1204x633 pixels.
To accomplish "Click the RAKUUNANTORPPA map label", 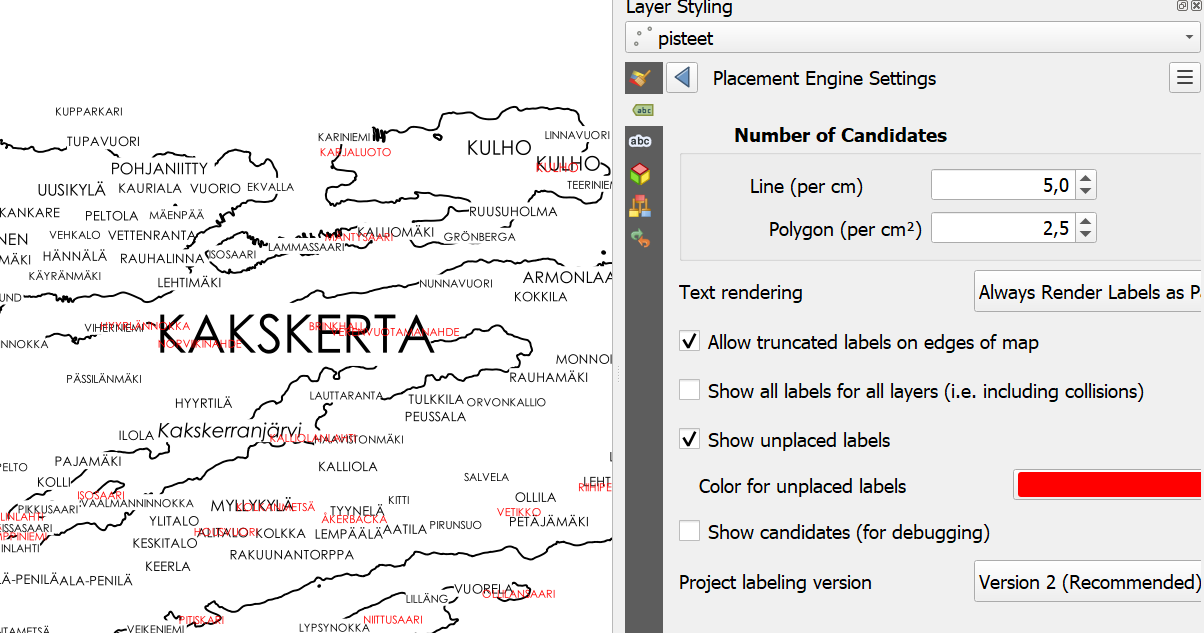I will coord(292,554).
